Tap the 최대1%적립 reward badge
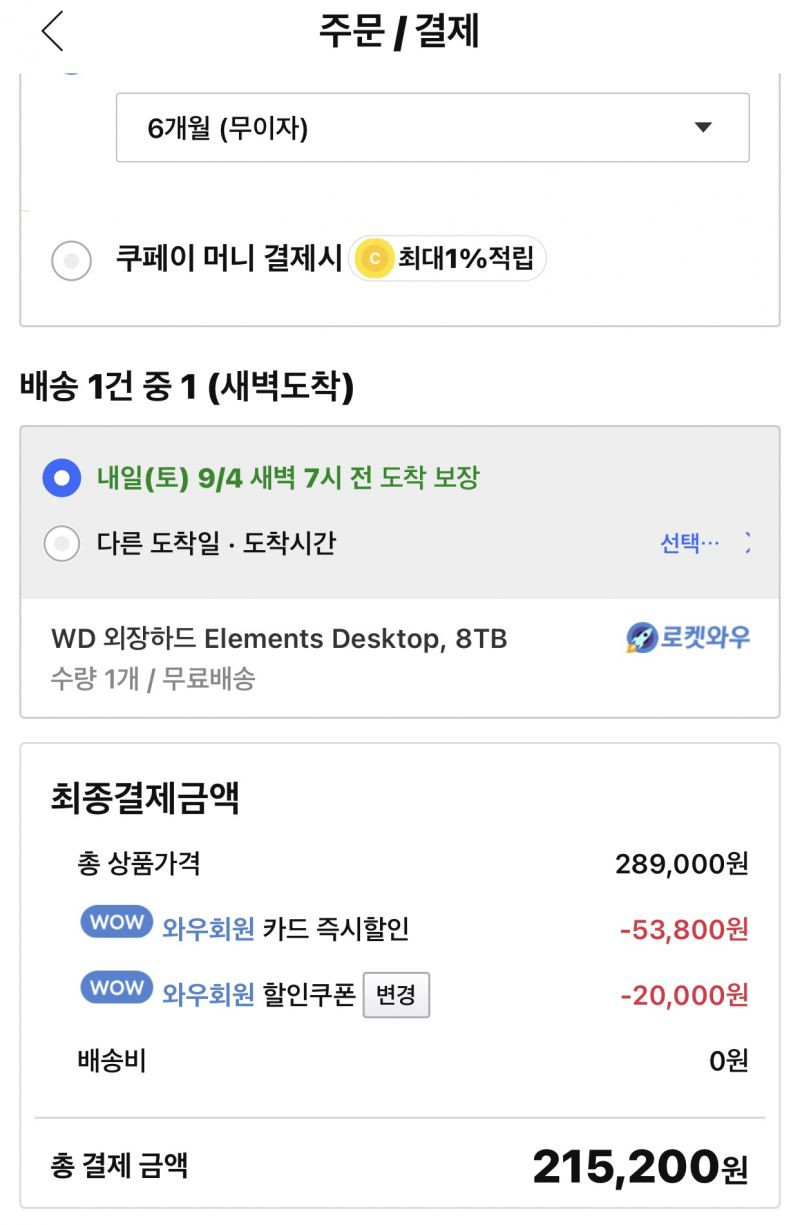Image resolution: width=800 pixels, height=1225 pixels. 447,260
